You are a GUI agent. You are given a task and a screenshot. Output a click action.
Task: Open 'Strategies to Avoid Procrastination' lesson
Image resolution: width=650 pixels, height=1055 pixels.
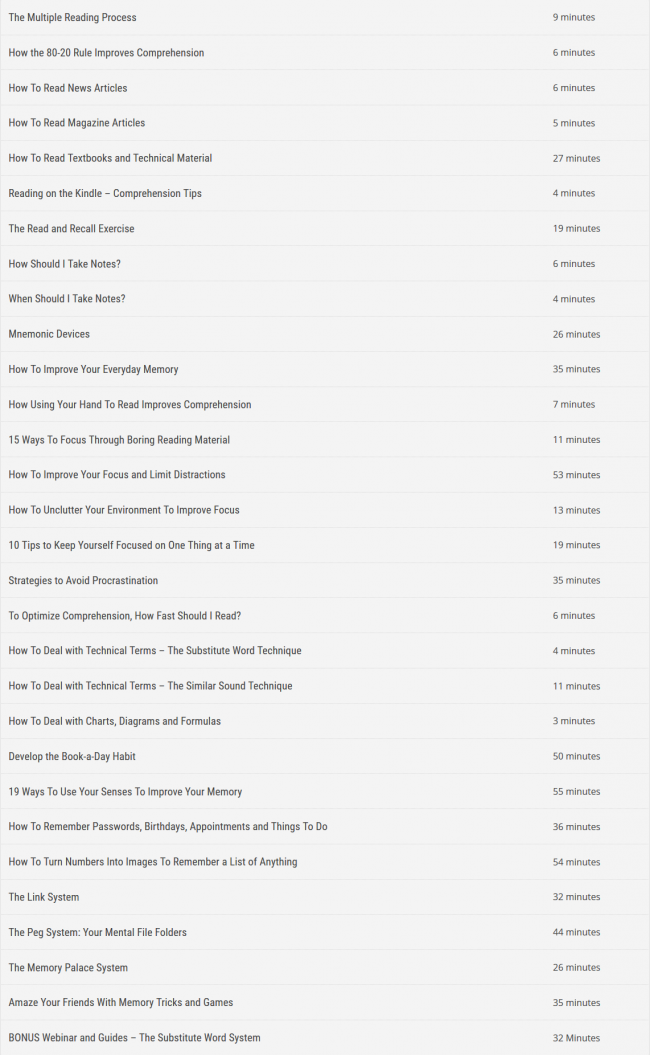tap(83, 580)
